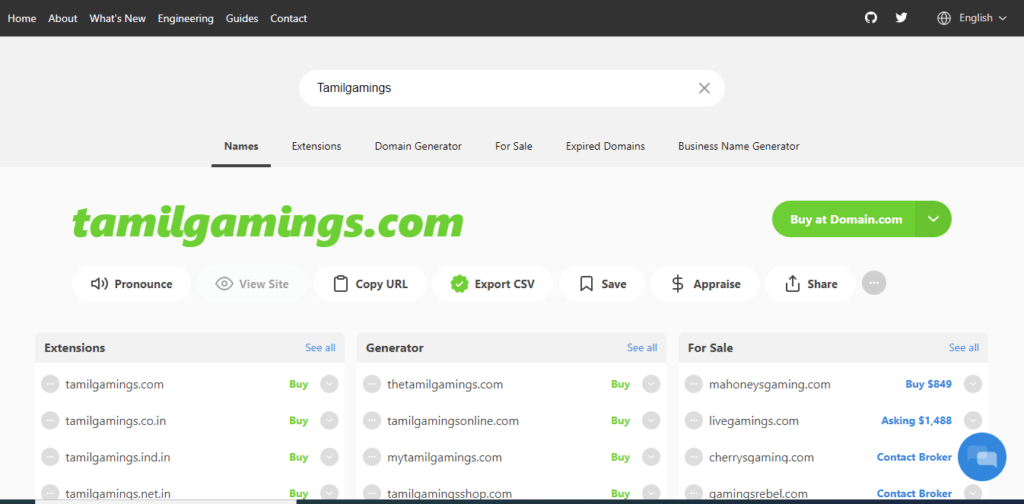Click Buy for thetamilgamings.com

coord(620,384)
